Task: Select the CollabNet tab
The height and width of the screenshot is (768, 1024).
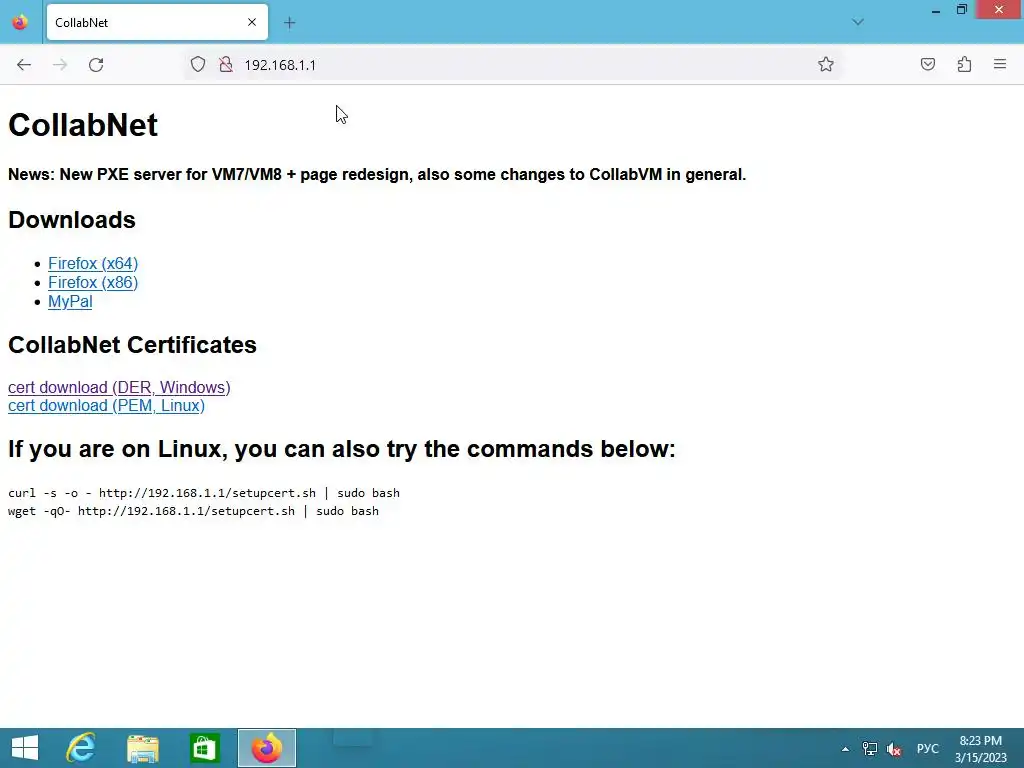Action: [x=157, y=22]
